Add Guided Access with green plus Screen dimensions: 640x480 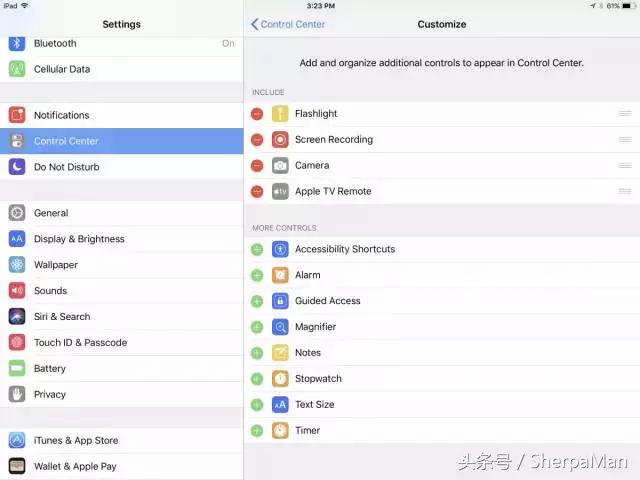click(x=257, y=301)
